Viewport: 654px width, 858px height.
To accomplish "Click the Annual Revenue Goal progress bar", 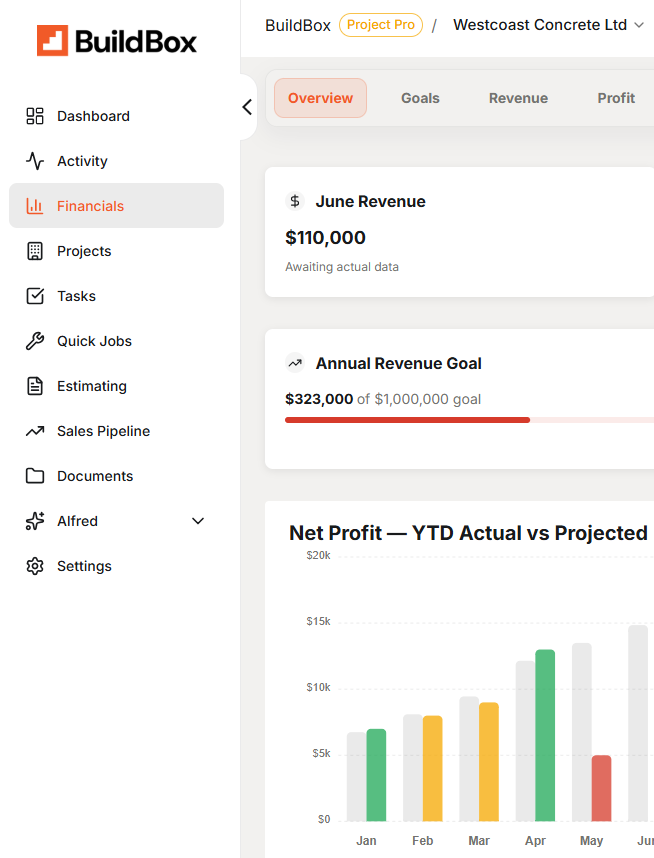I will [x=470, y=420].
